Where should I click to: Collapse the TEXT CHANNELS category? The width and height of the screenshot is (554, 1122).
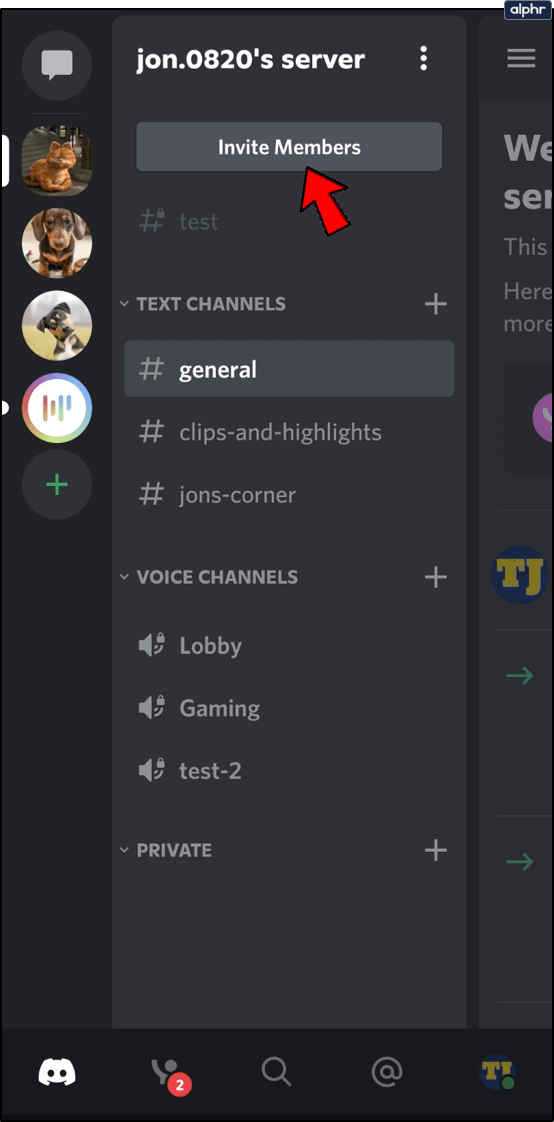pos(203,304)
